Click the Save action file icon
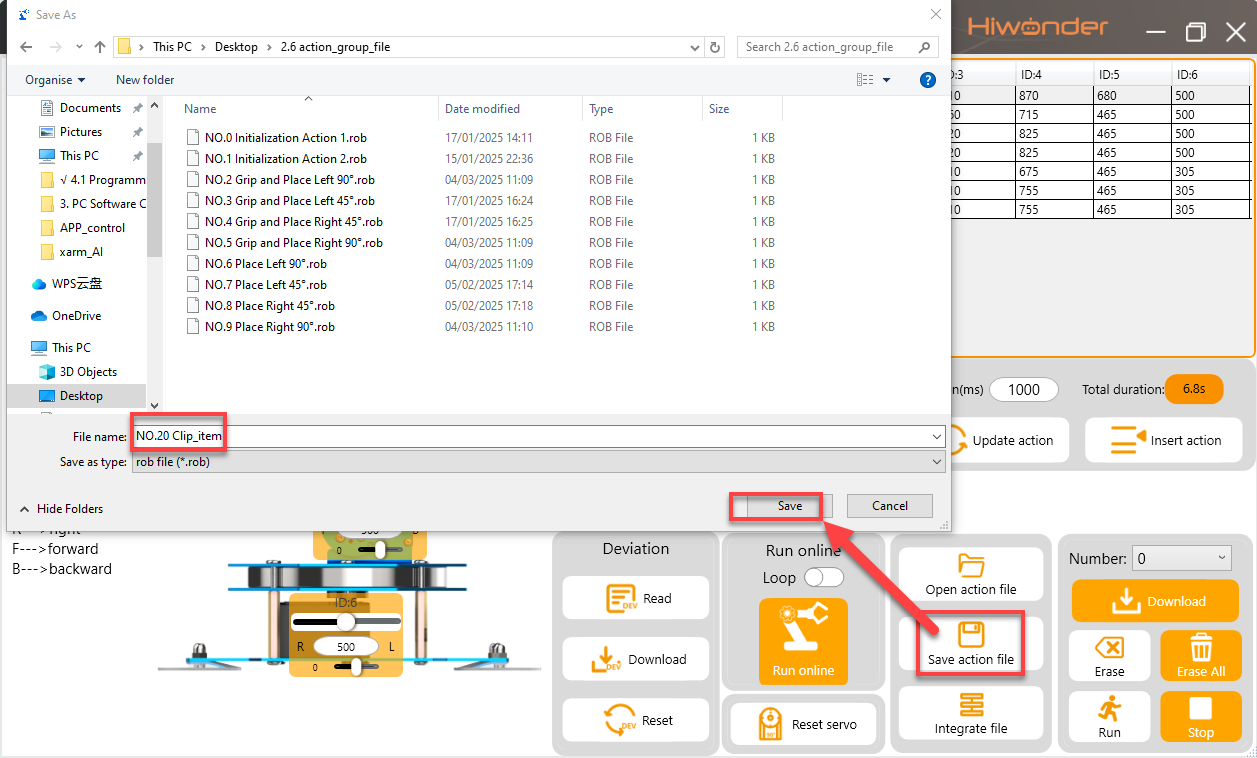Screen dimensions: 1257x758 (x=970, y=634)
